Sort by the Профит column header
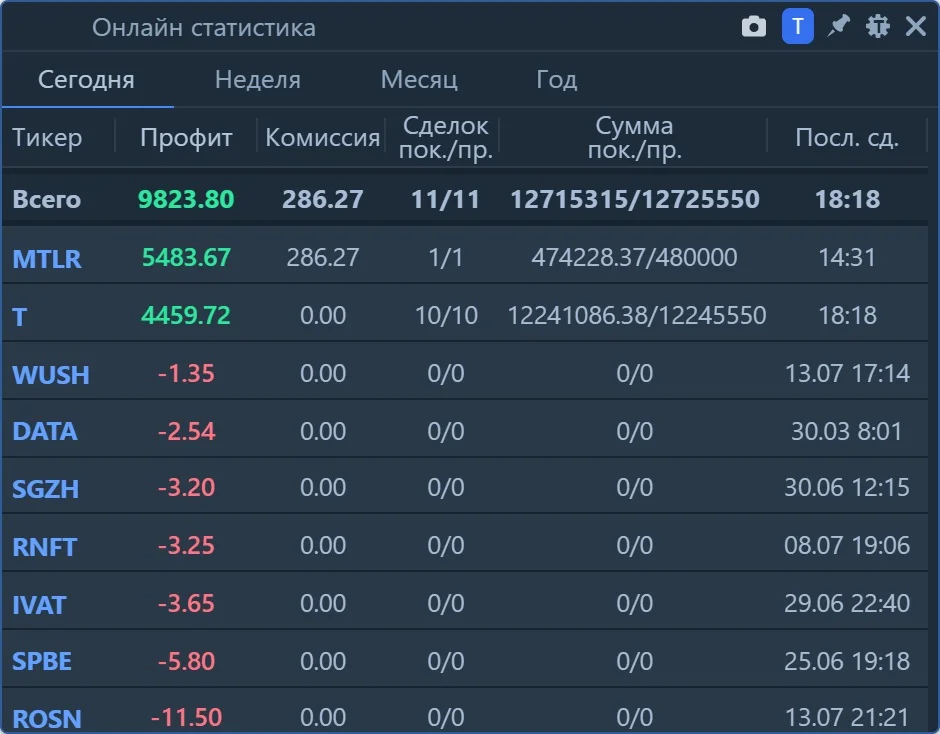Screen dimensions: 940x734 (186, 137)
